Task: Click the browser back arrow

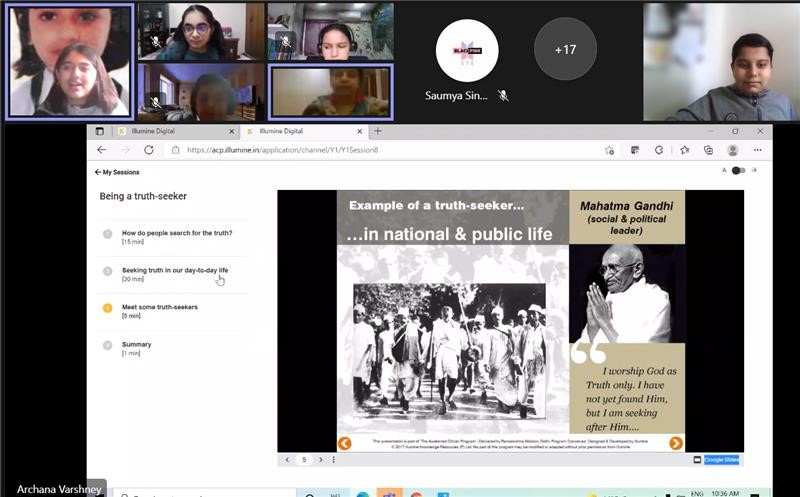Action: (x=101, y=150)
